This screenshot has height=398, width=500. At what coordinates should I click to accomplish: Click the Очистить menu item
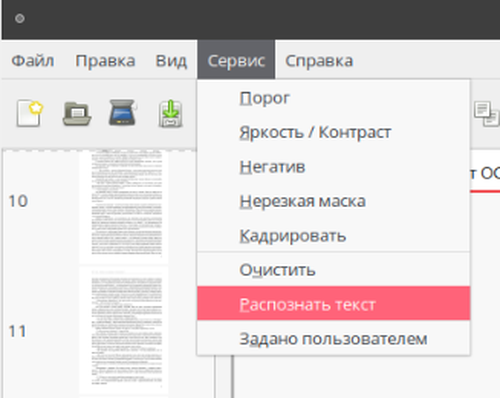[x=333, y=270]
